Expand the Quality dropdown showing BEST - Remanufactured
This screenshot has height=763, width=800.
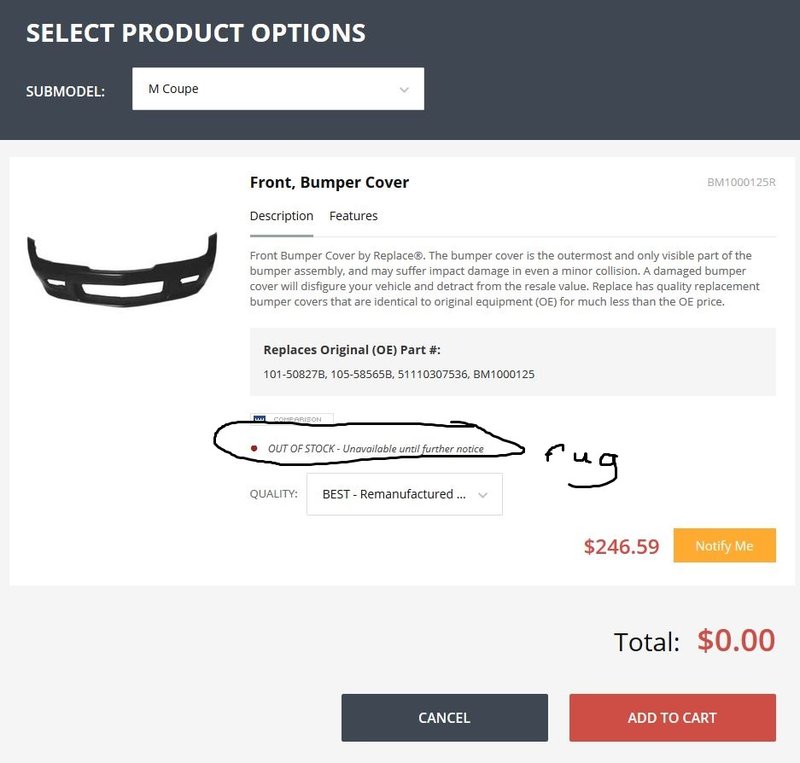click(x=405, y=494)
